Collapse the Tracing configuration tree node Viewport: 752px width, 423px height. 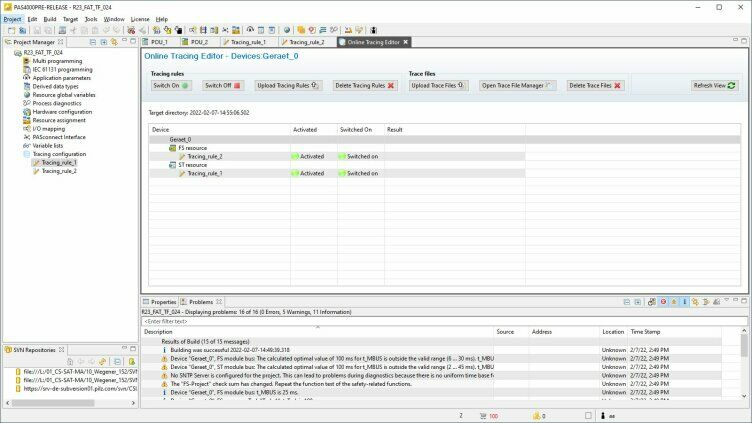pos(21,154)
